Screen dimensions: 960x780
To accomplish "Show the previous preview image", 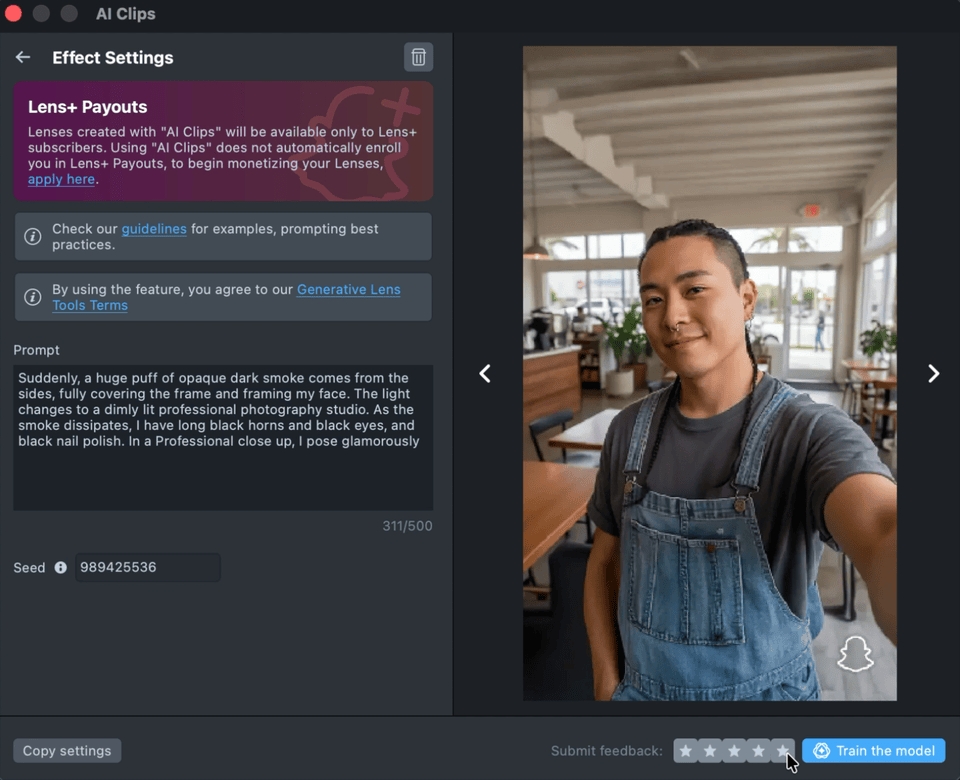I will click(x=485, y=373).
